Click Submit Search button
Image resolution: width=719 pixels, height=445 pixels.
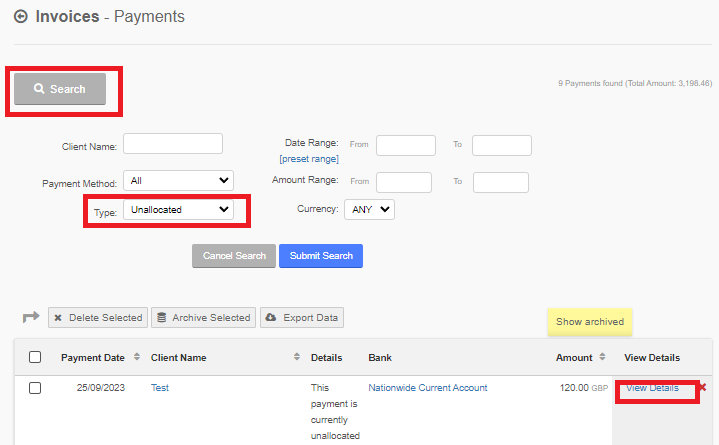(x=321, y=256)
